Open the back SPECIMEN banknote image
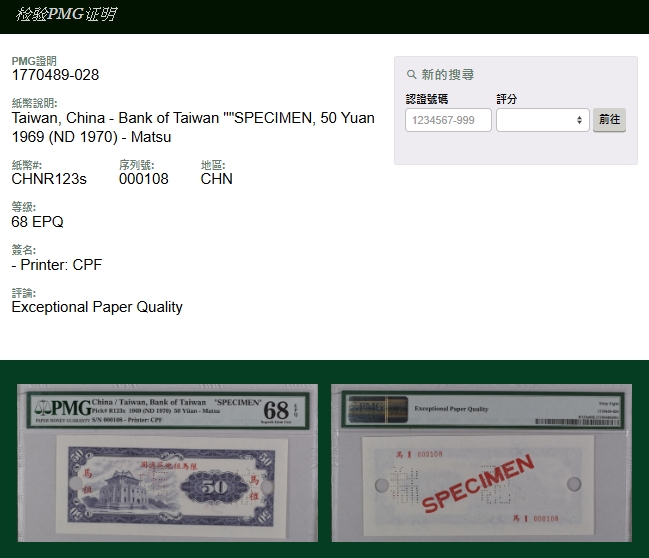Viewport: 649px width, 558px height. point(482,463)
